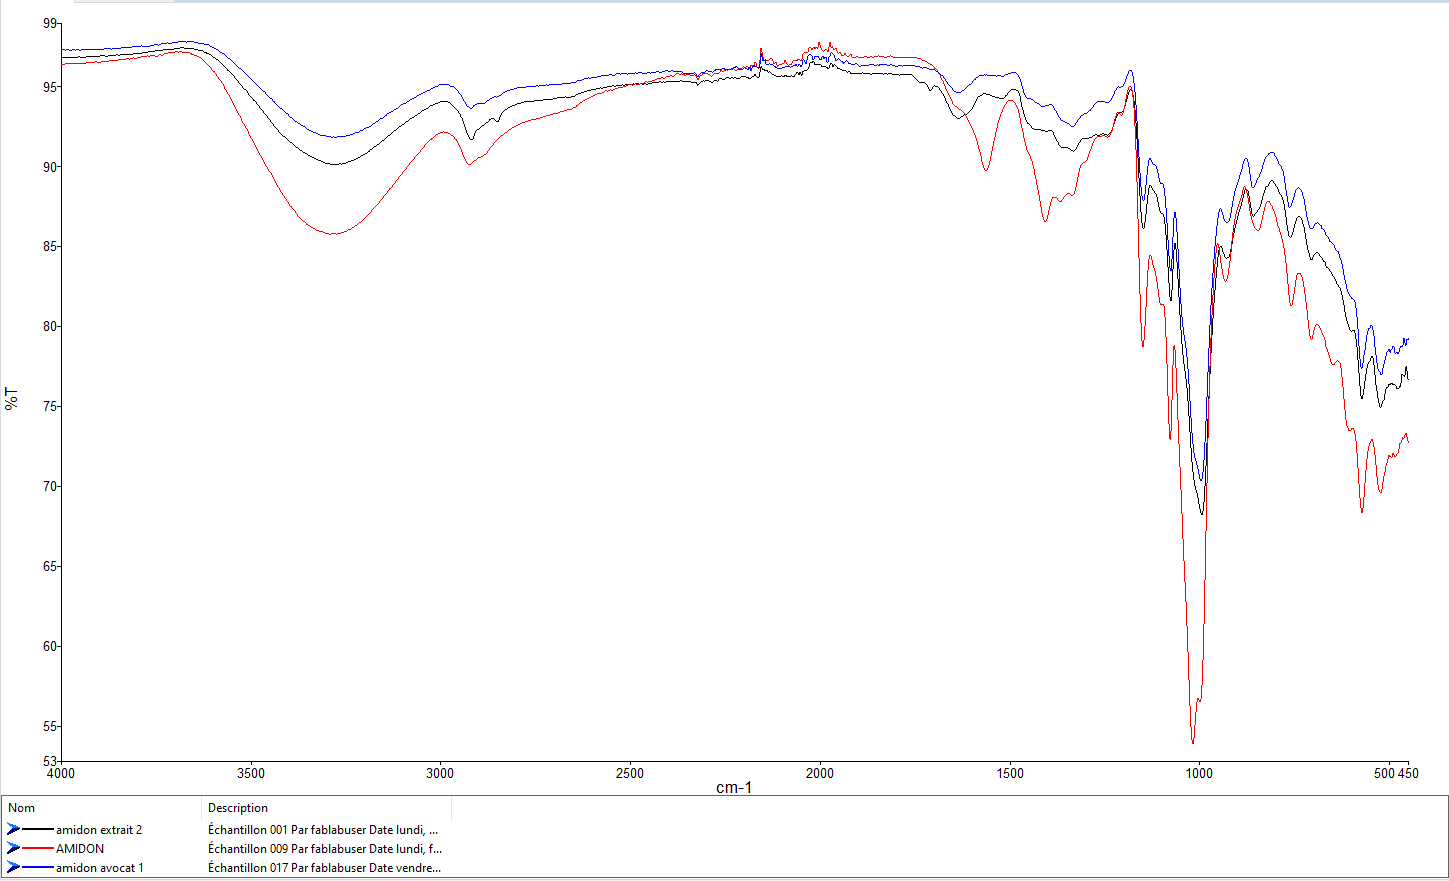Click the Échantillon 001 description text
This screenshot has height=881, width=1449.
[x=322, y=830]
